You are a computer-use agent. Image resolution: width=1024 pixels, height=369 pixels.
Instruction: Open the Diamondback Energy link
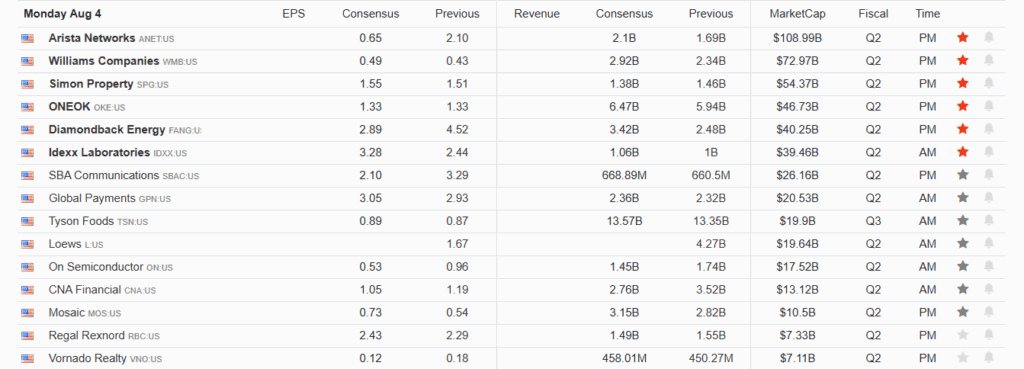(107, 130)
